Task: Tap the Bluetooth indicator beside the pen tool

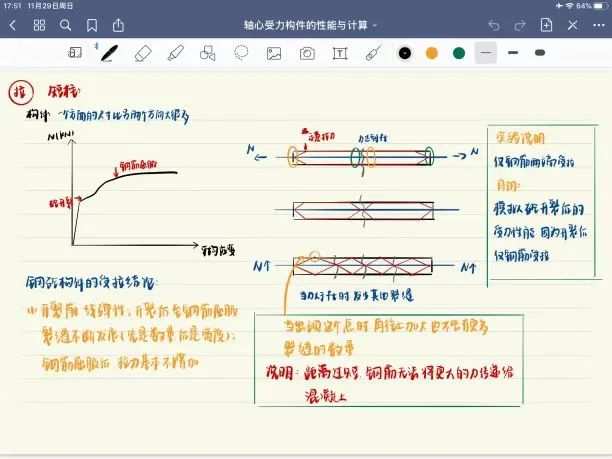Action: [96, 46]
